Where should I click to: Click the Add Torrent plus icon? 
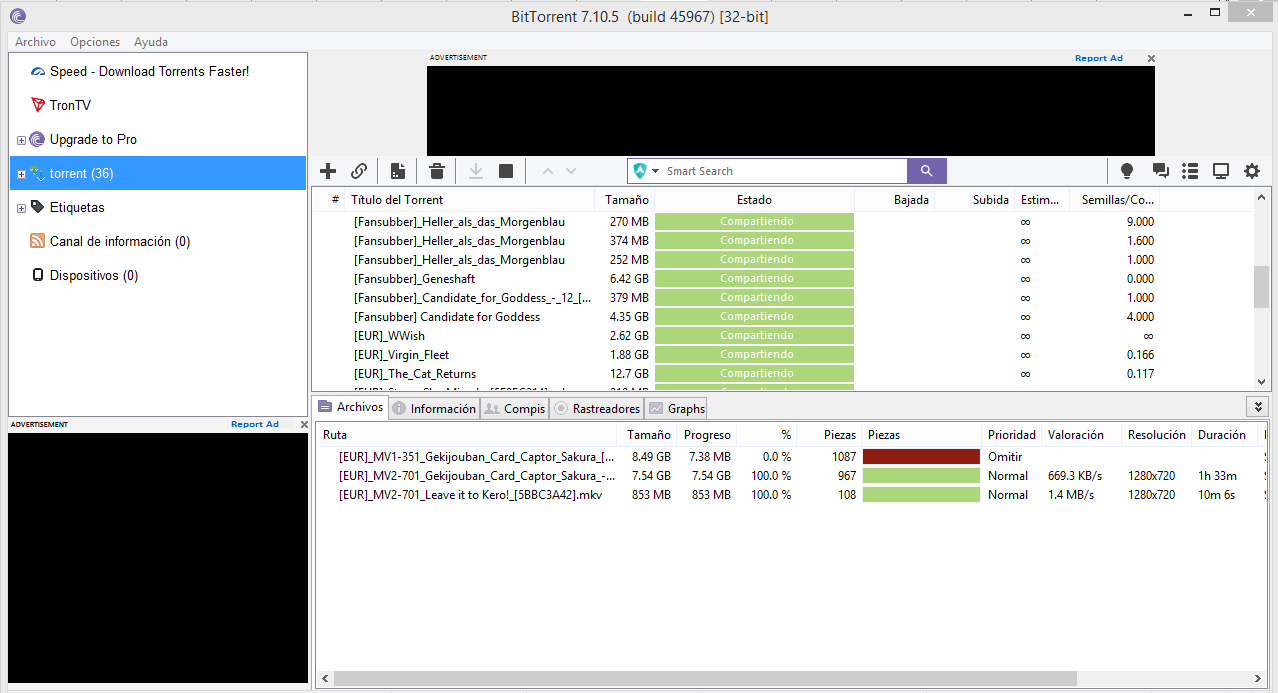328,171
